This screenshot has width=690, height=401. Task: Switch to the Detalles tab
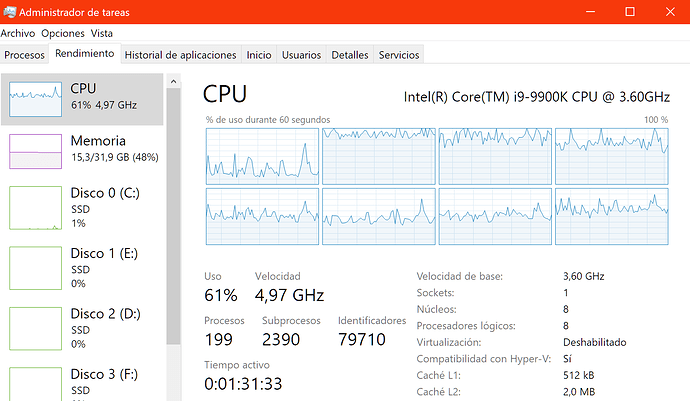point(350,55)
